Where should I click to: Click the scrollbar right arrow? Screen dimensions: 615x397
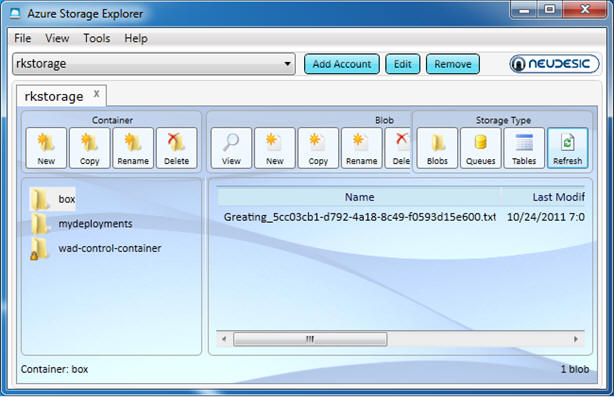576,339
